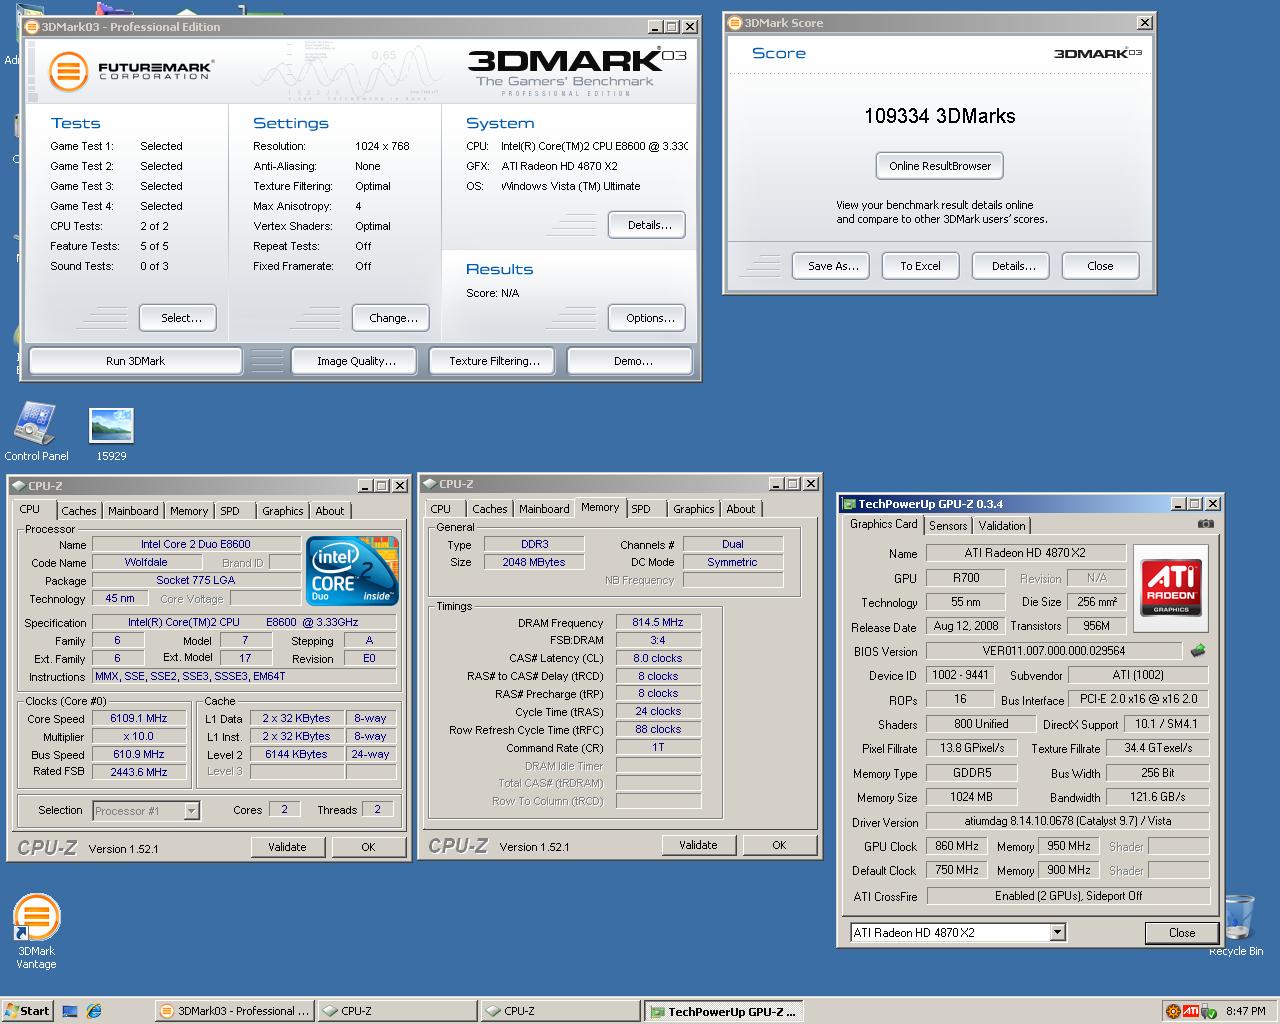Click the Demo... button in 3DMark03

coord(630,361)
